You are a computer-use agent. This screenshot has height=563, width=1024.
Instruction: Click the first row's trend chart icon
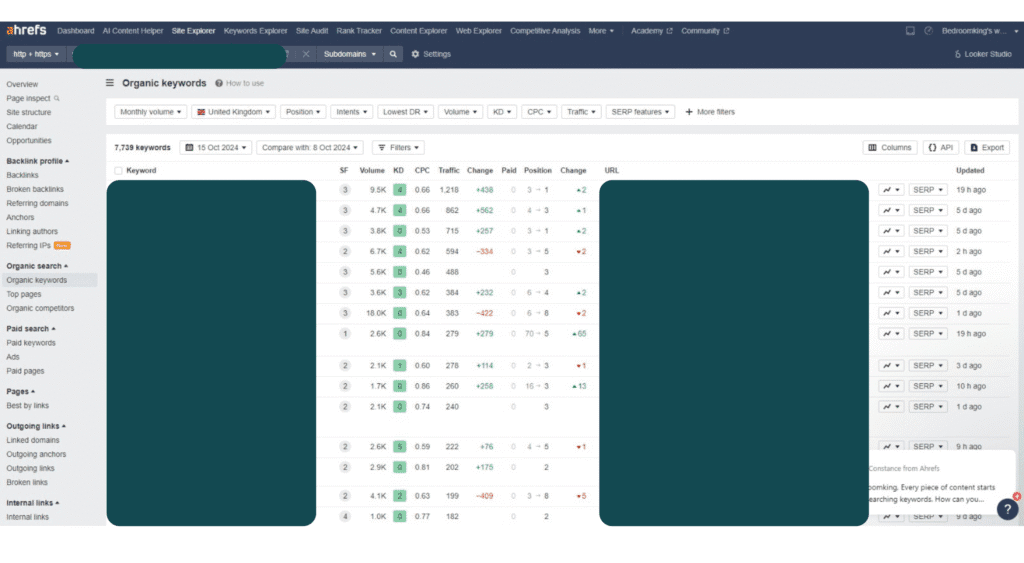890,190
